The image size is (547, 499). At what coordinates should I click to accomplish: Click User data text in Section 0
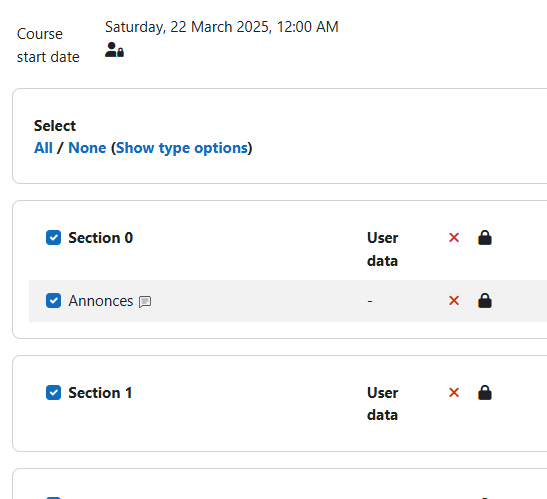coord(383,249)
